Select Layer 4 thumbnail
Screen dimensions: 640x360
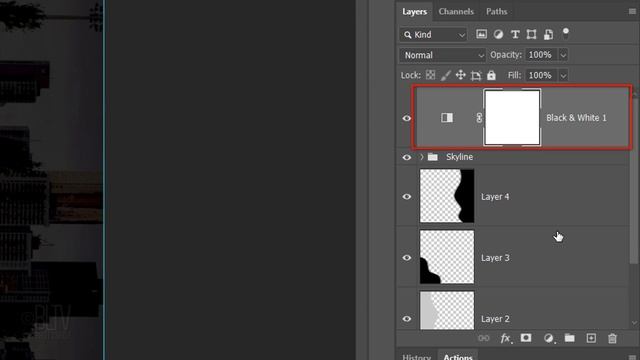click(447, 196)
